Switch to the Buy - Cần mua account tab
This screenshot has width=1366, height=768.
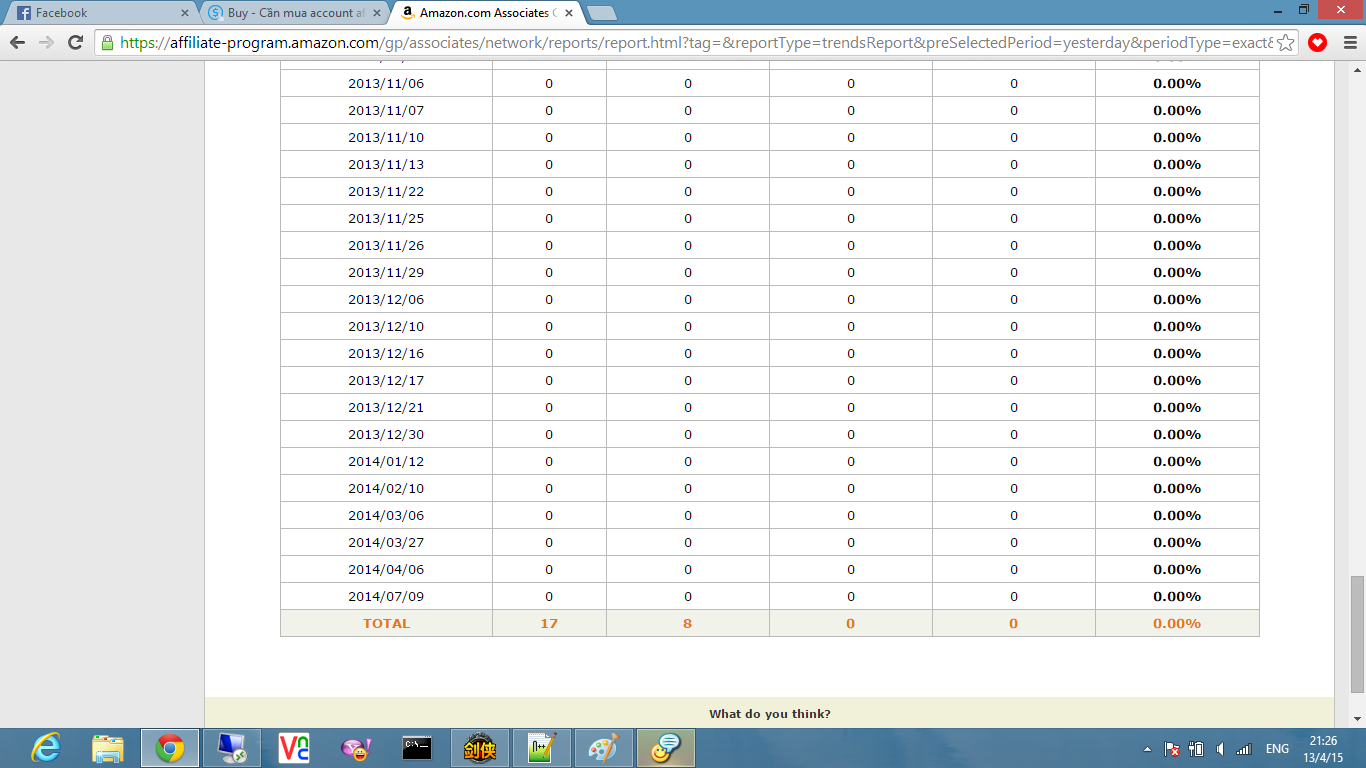tap(293, 13)
